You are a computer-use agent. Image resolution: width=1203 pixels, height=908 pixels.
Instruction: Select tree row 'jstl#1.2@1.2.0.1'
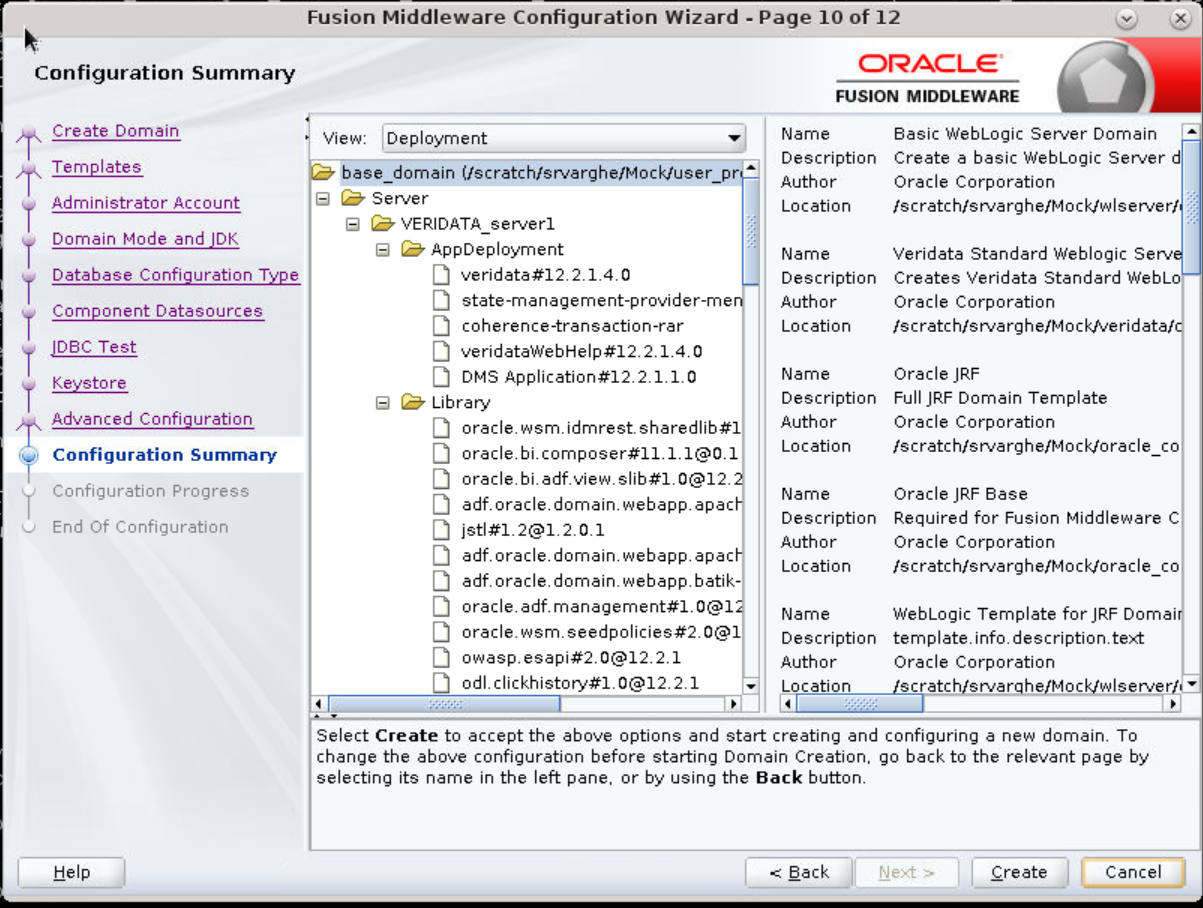[x=533, y=530]
